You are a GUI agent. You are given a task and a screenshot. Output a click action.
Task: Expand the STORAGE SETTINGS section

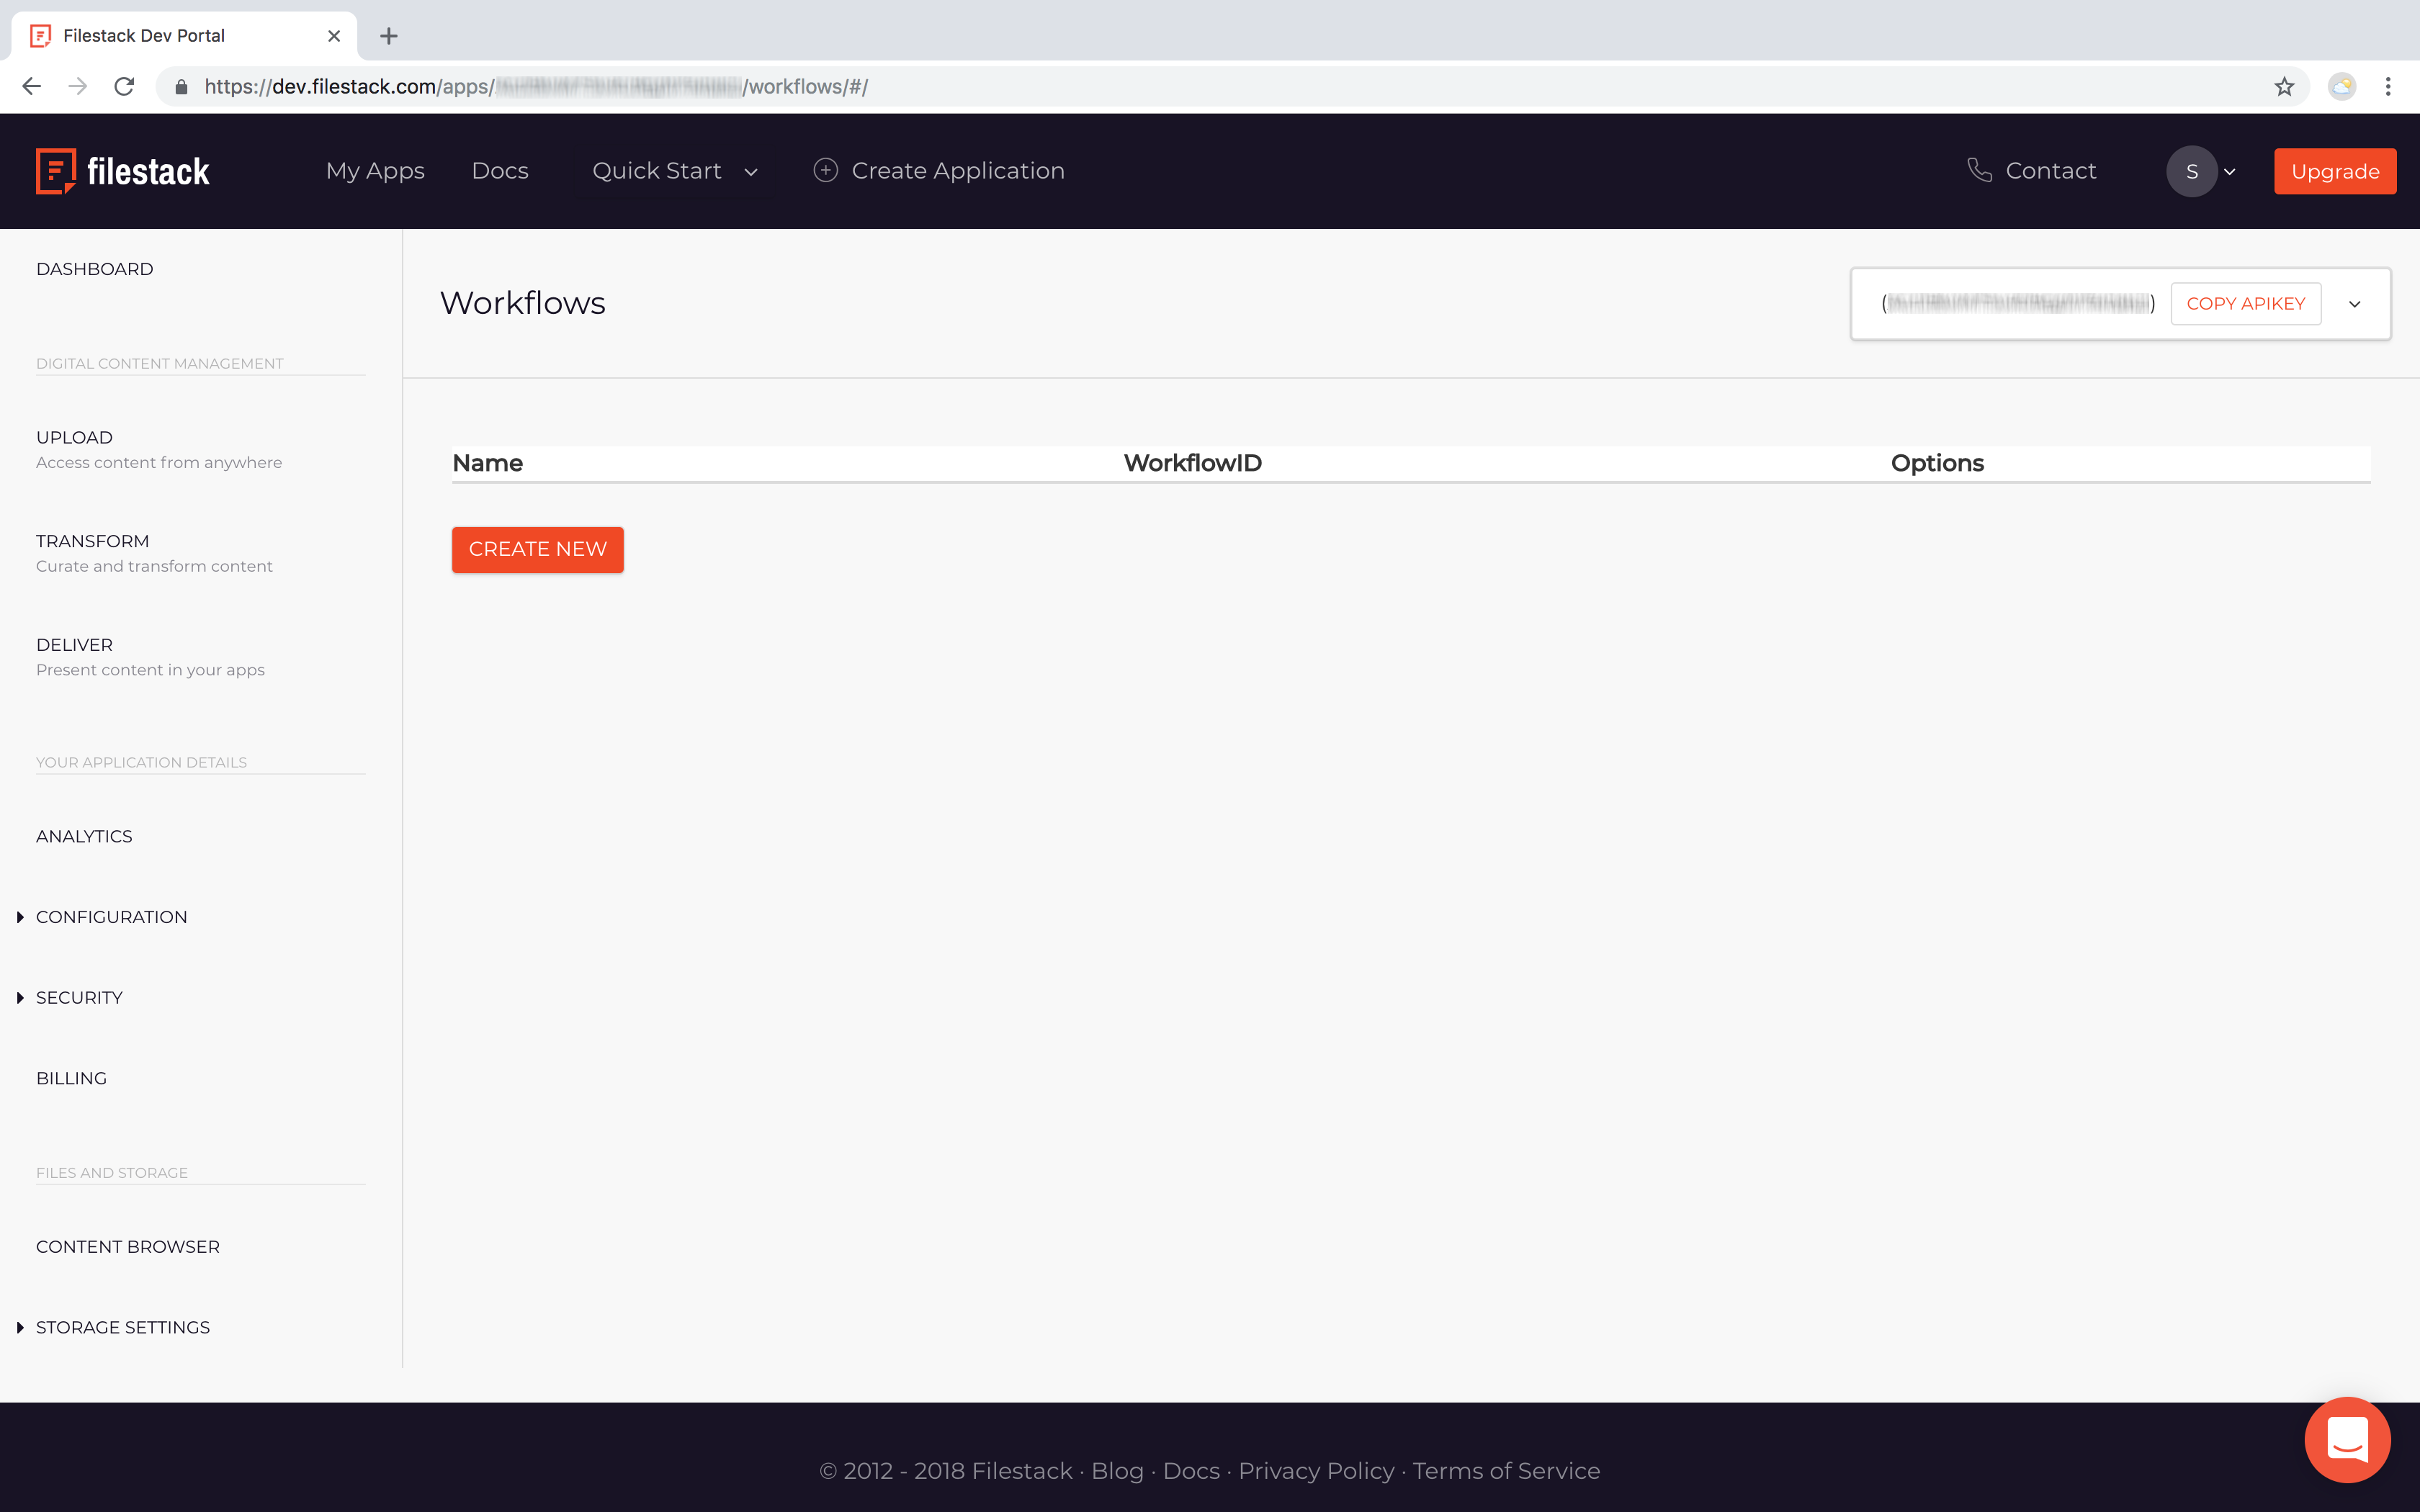[x=20, y=1327]
